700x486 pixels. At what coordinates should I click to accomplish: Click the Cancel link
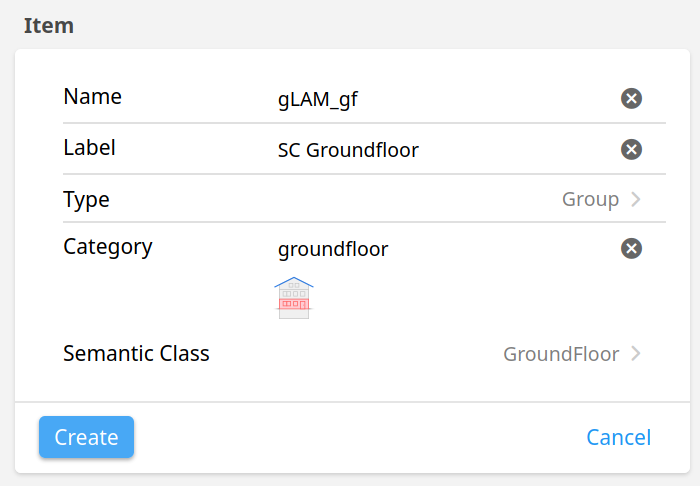[x=619, y=437]
